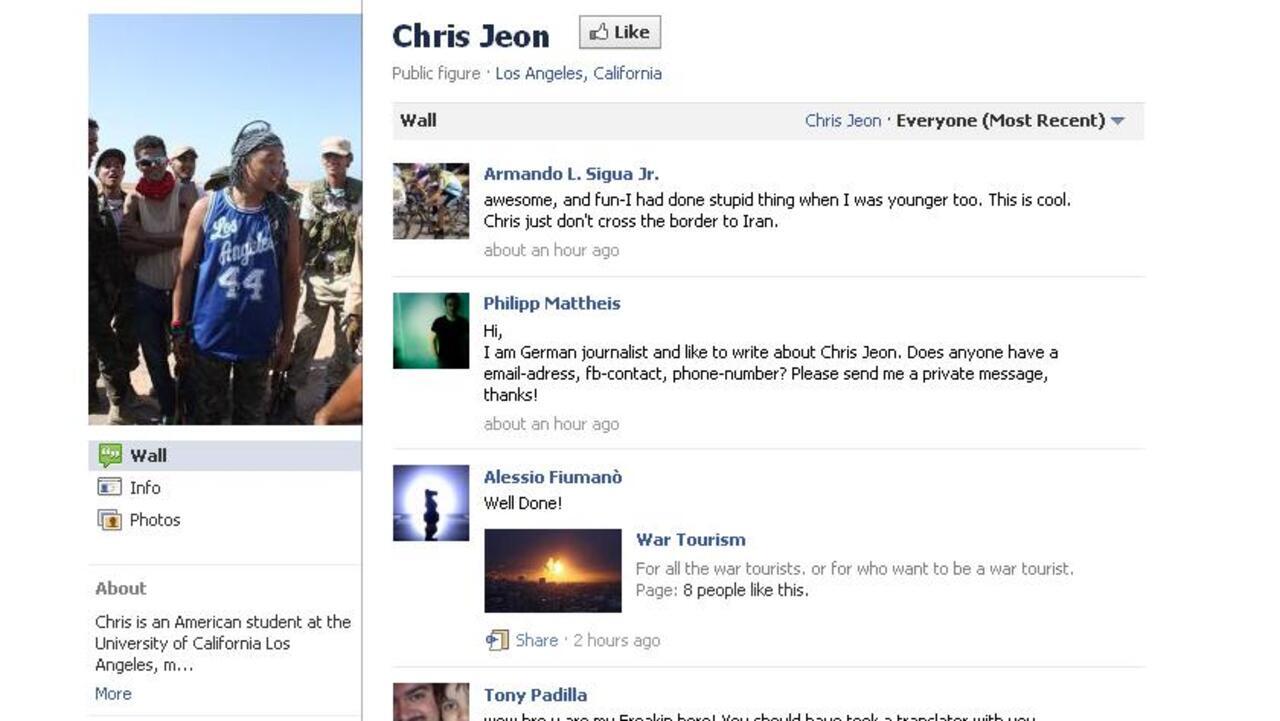This screenshot has height=721, width=1280.
Task: Click Philipp Mattheis's green avatar
Action: pos(431,331)
